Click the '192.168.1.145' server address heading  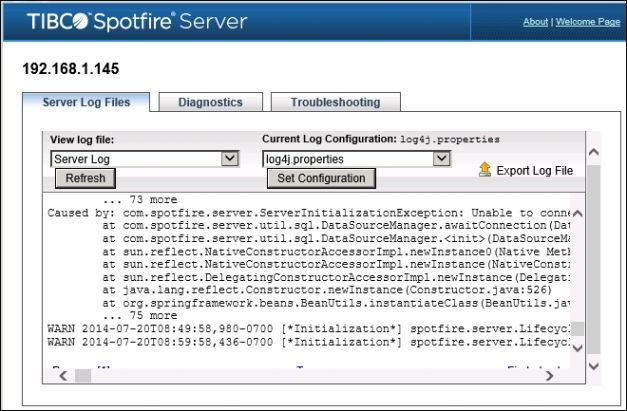(71, 69)
